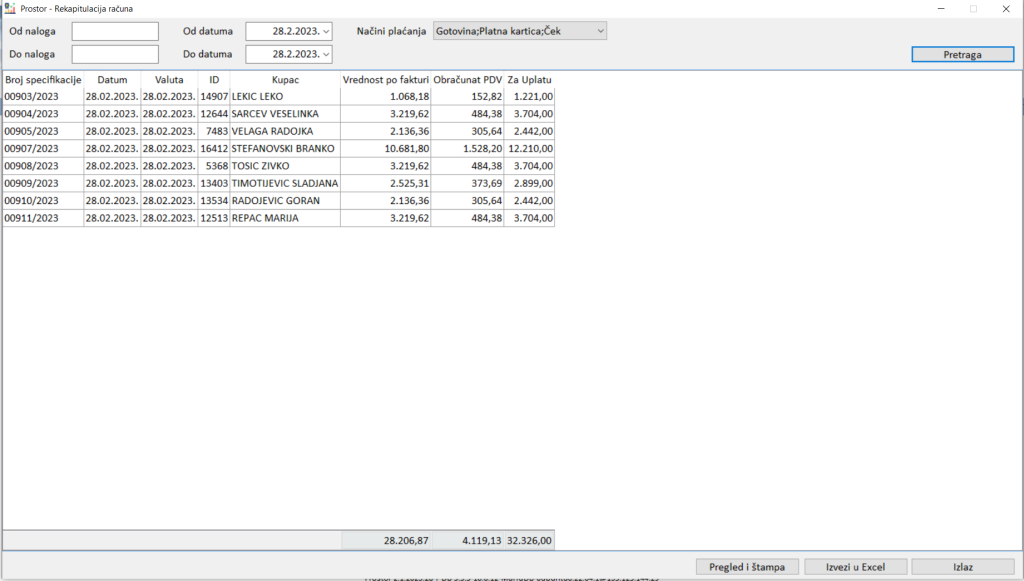
Task: Click the Obračunat PDV column header
Action: point(467,79)
